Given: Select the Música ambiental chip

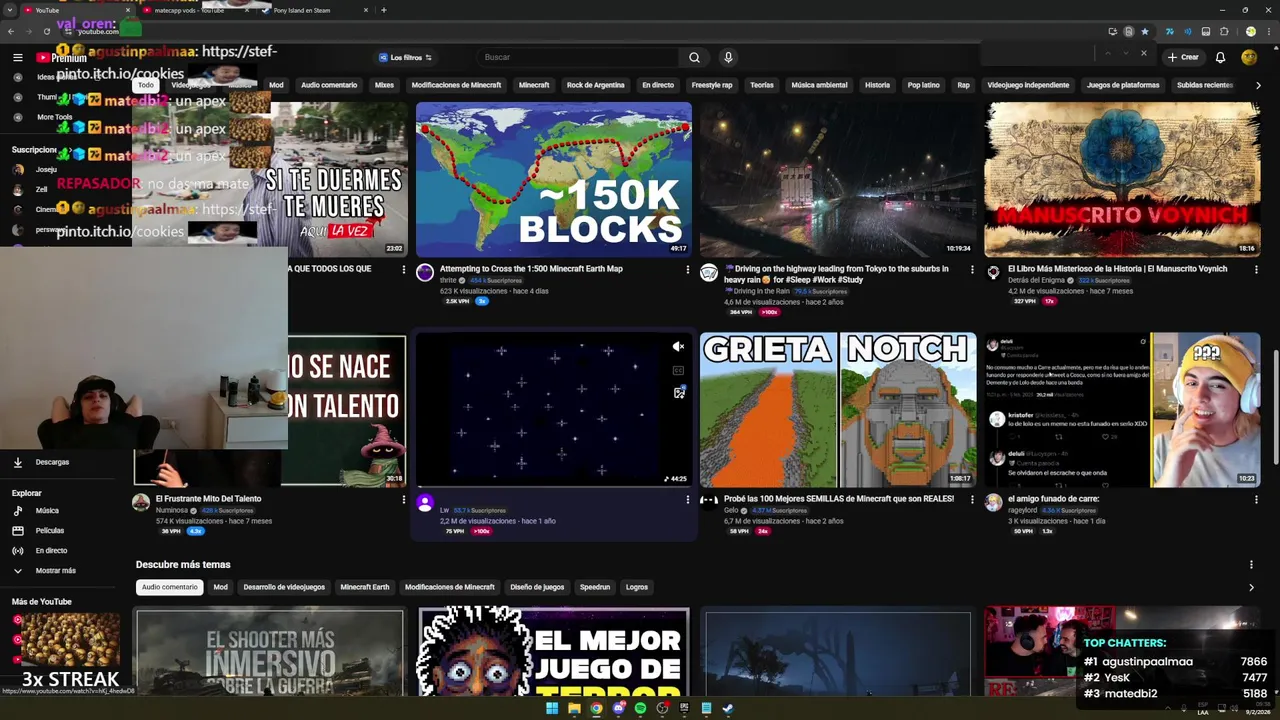Looking at the screenshot, I should 819,85.
